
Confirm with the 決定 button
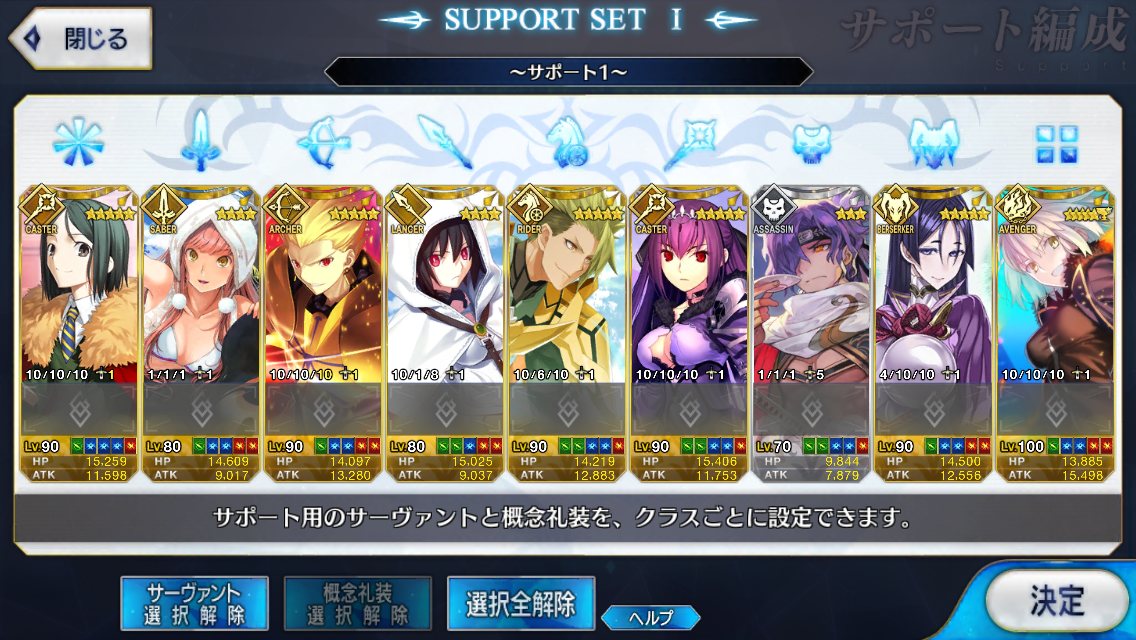click(1056, 600)
